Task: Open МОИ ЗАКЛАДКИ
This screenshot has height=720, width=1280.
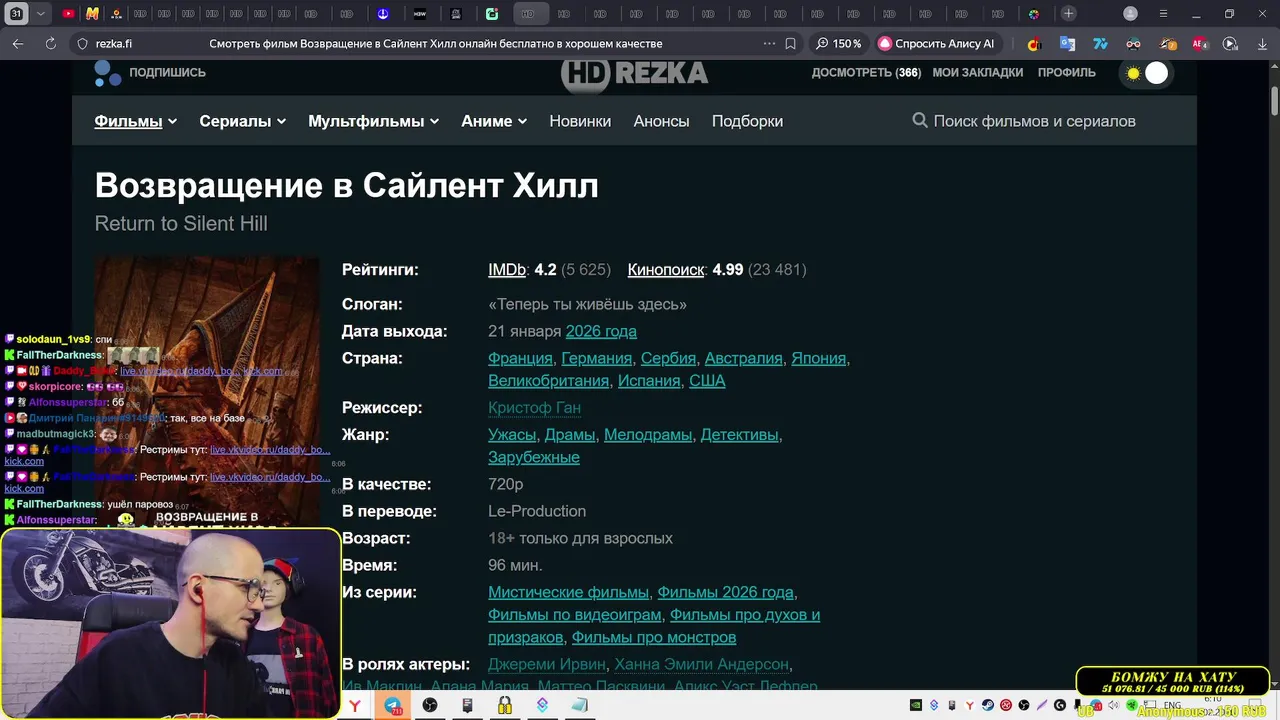Action: point(978,73)
